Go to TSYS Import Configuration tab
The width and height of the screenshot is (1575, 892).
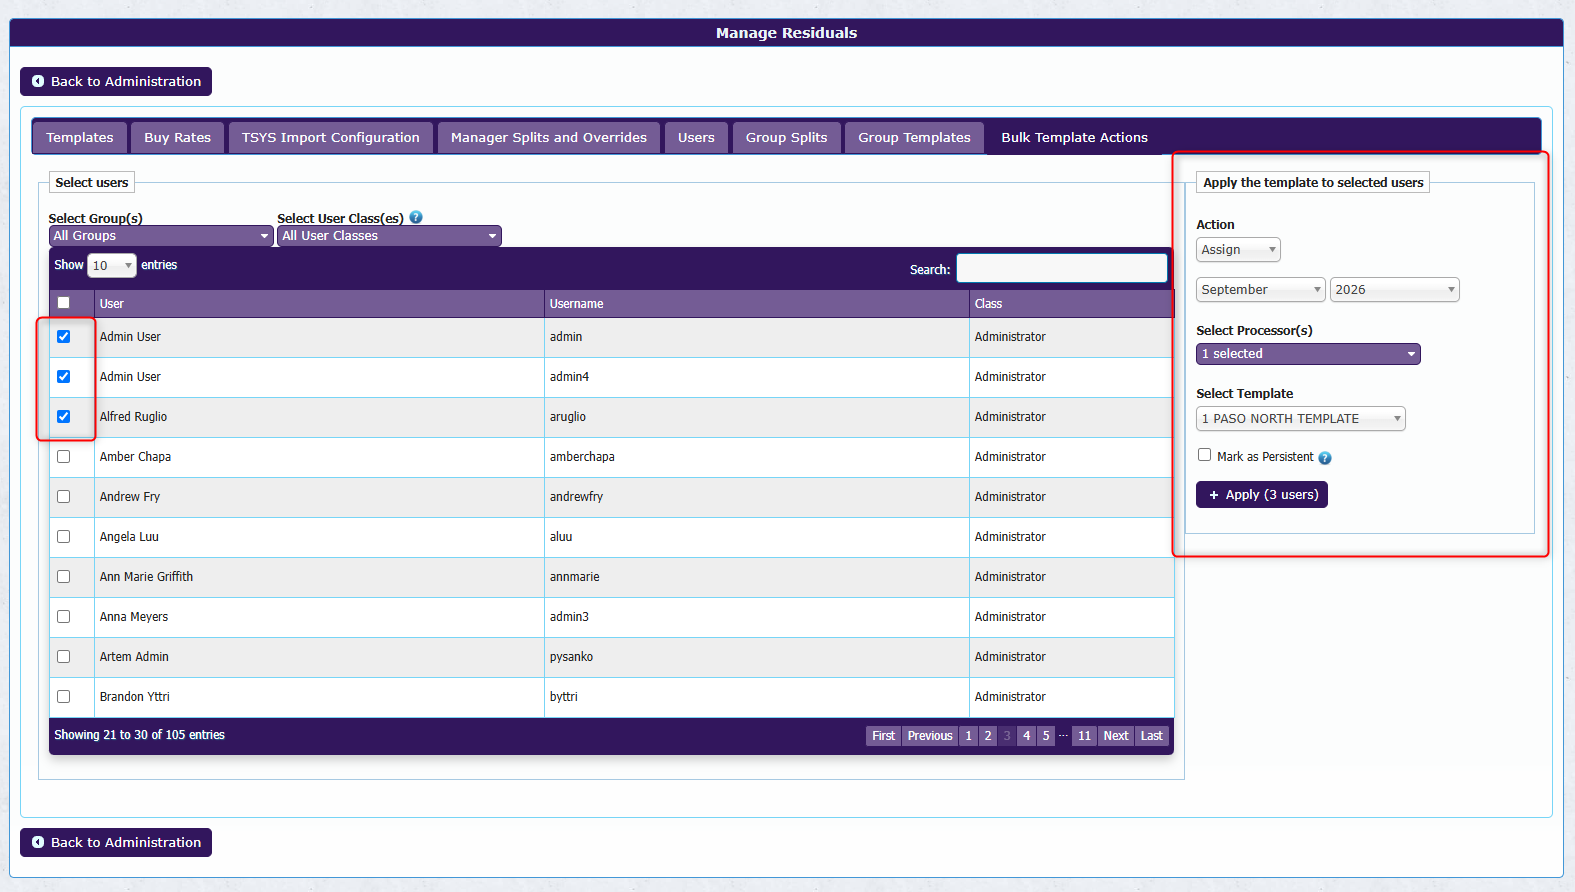[331, 138]
